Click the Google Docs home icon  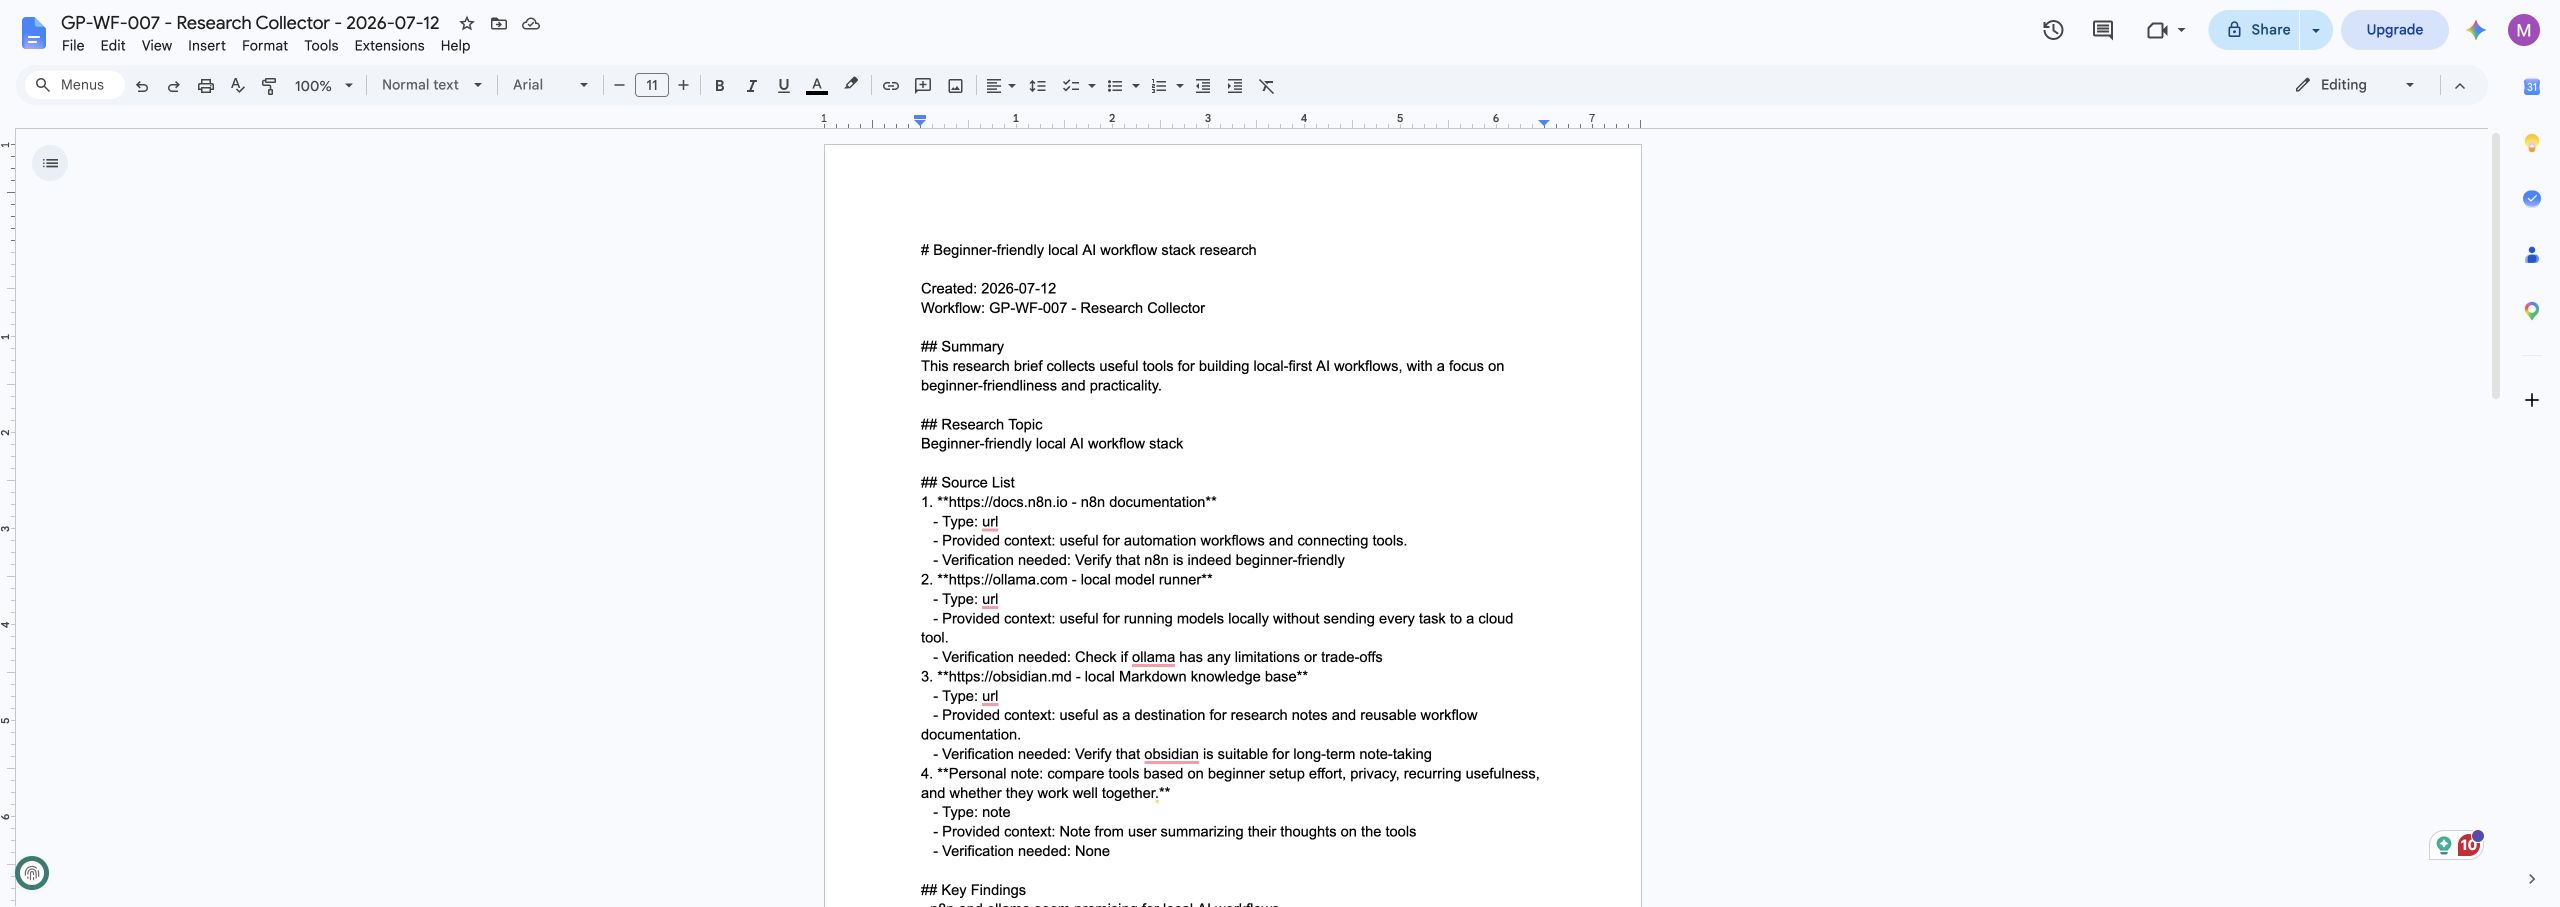[33, 33]
